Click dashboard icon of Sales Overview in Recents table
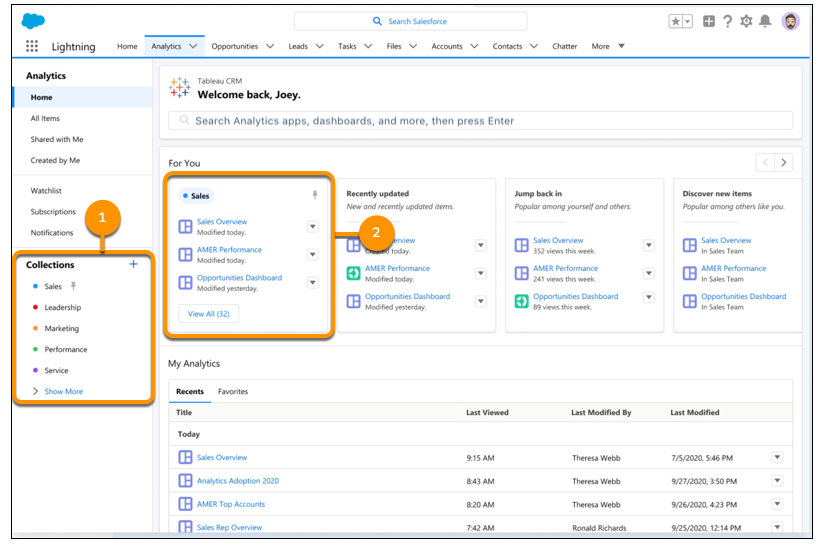Screen dimensions: 822x547 185,457
